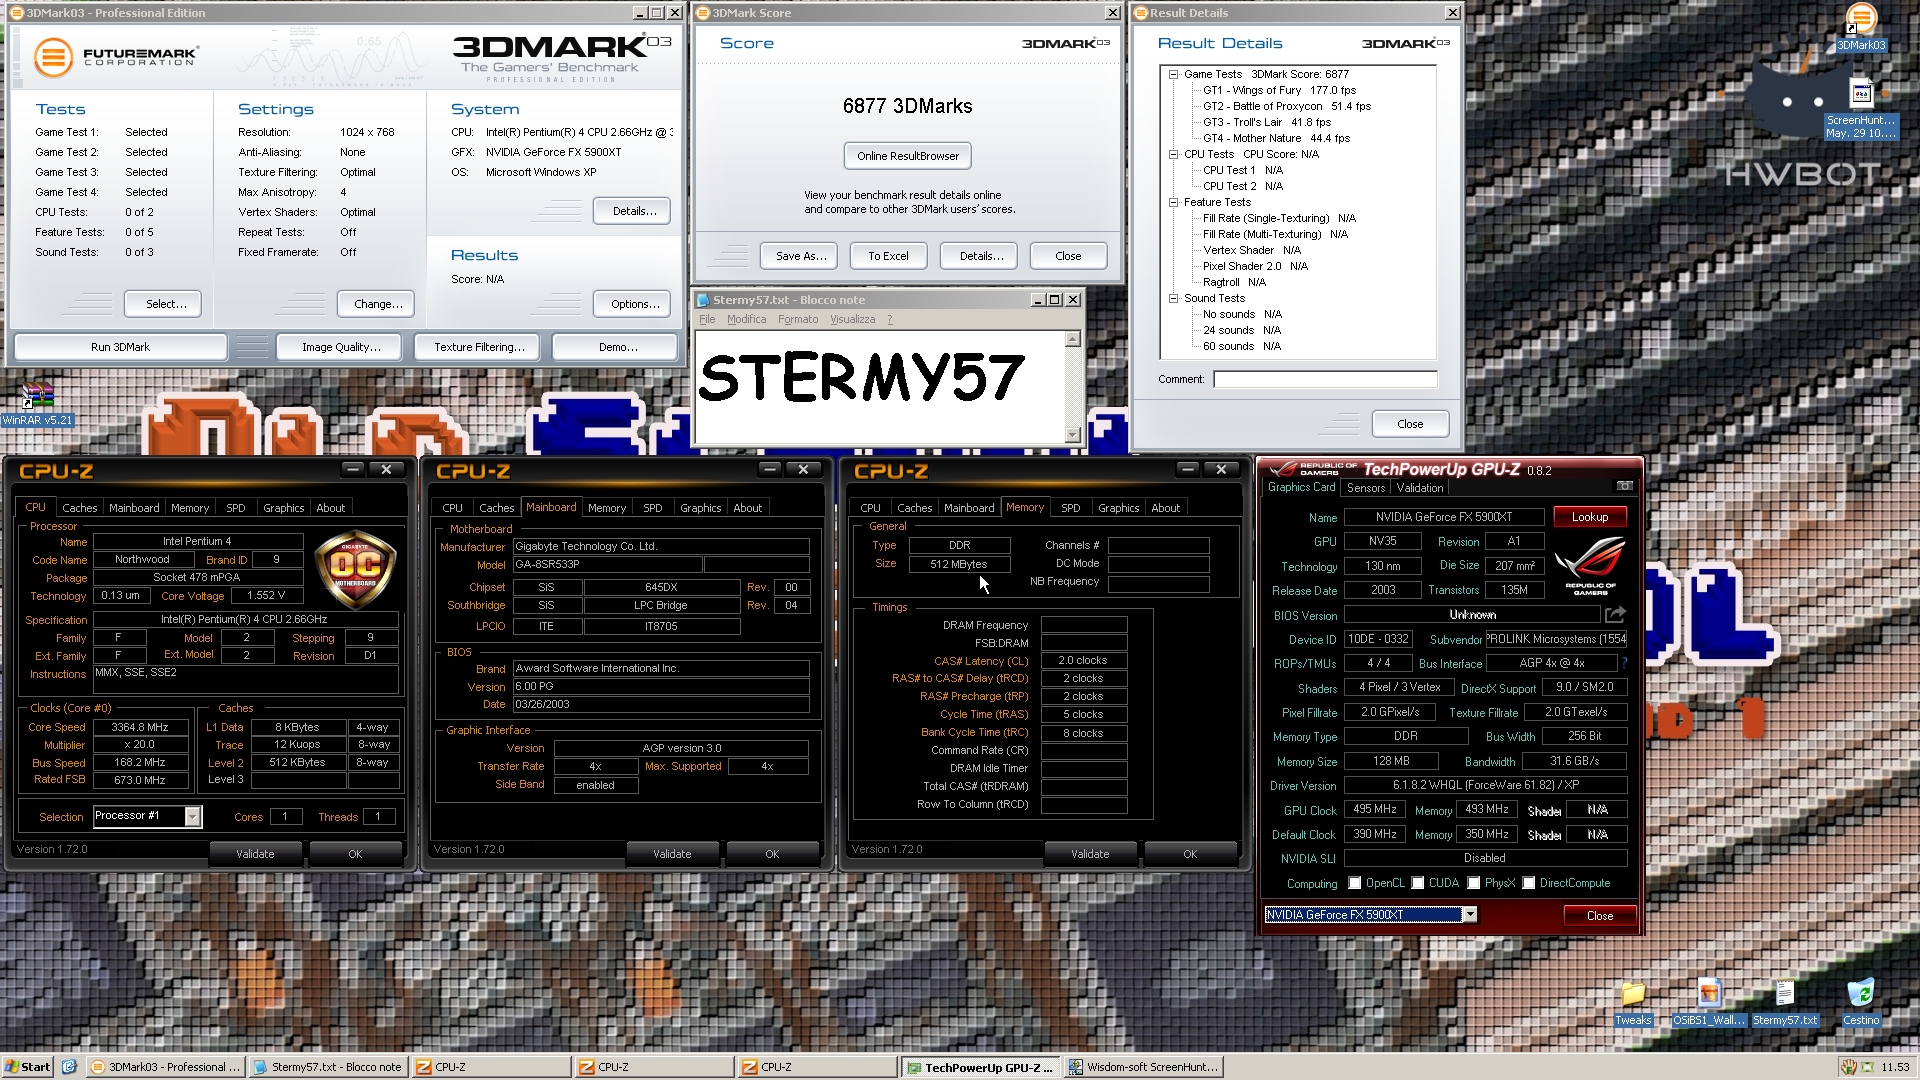Minimize the first CPU-Z window
Screen dimensions: 1920x1080
(x=352, y=469)
